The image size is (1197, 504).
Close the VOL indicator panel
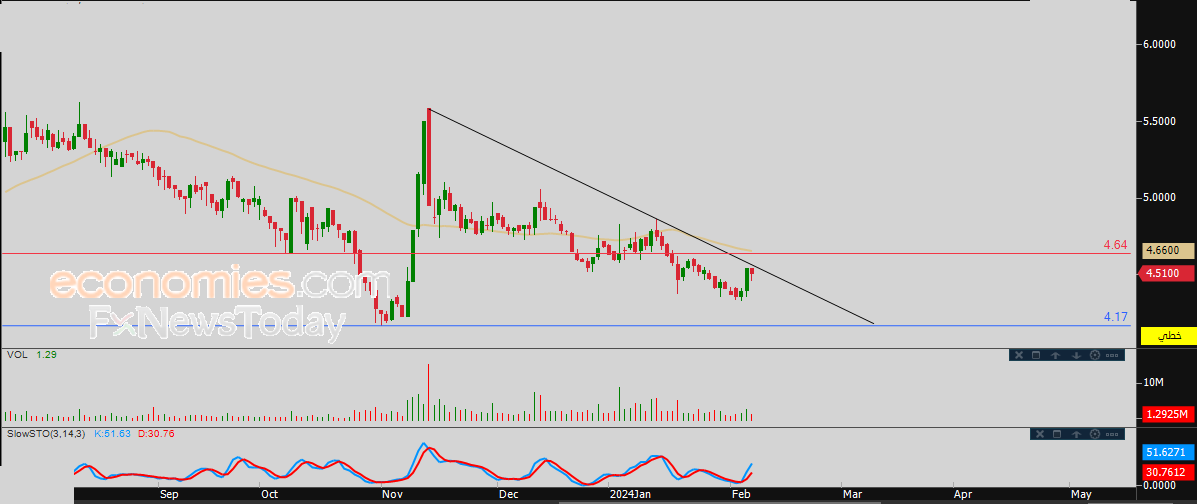coord(1019,355)
